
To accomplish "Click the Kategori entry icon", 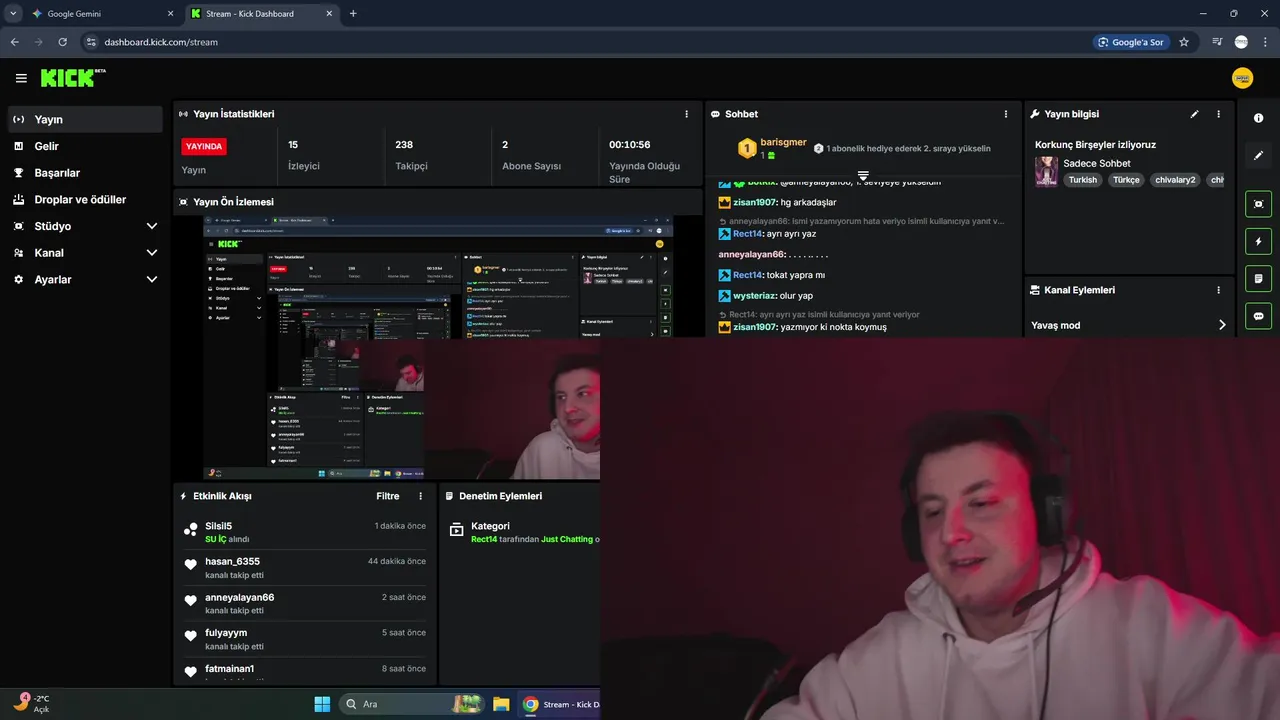I will pyautogui.click(x=456, y=529).
